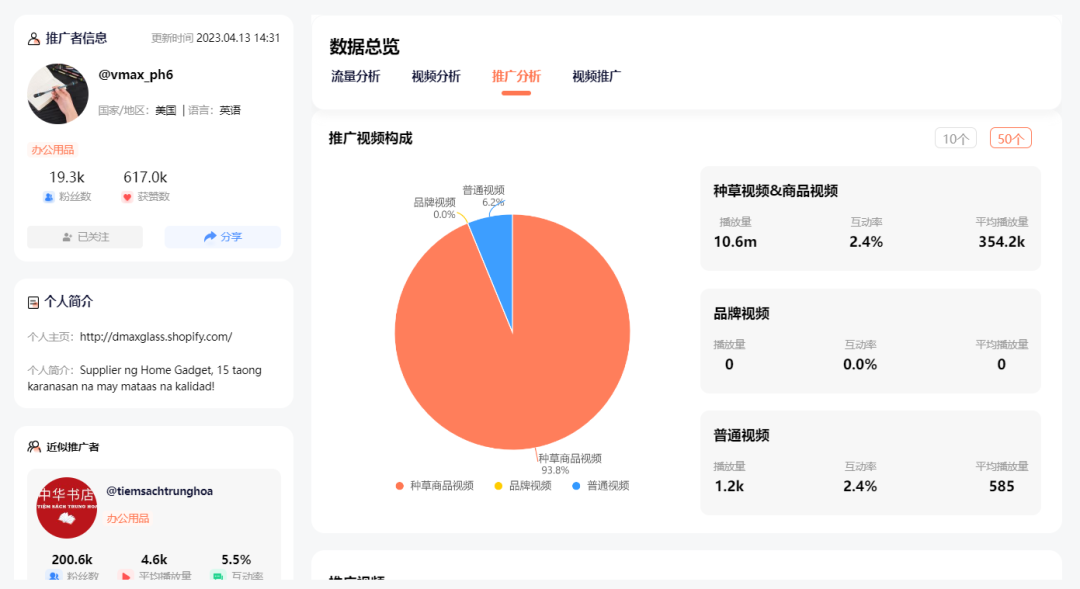Go to the 视频推广 tab

tap(596, 77)
